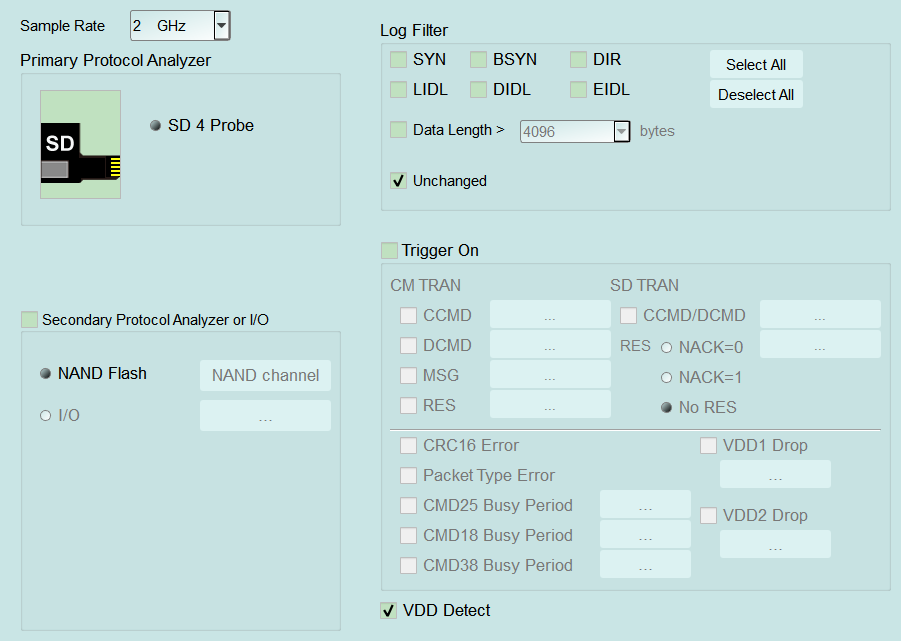Check the CMD18 Busy Period checkbox
Viewport: 901px width, 641px height.
click(x=408, y=535)
